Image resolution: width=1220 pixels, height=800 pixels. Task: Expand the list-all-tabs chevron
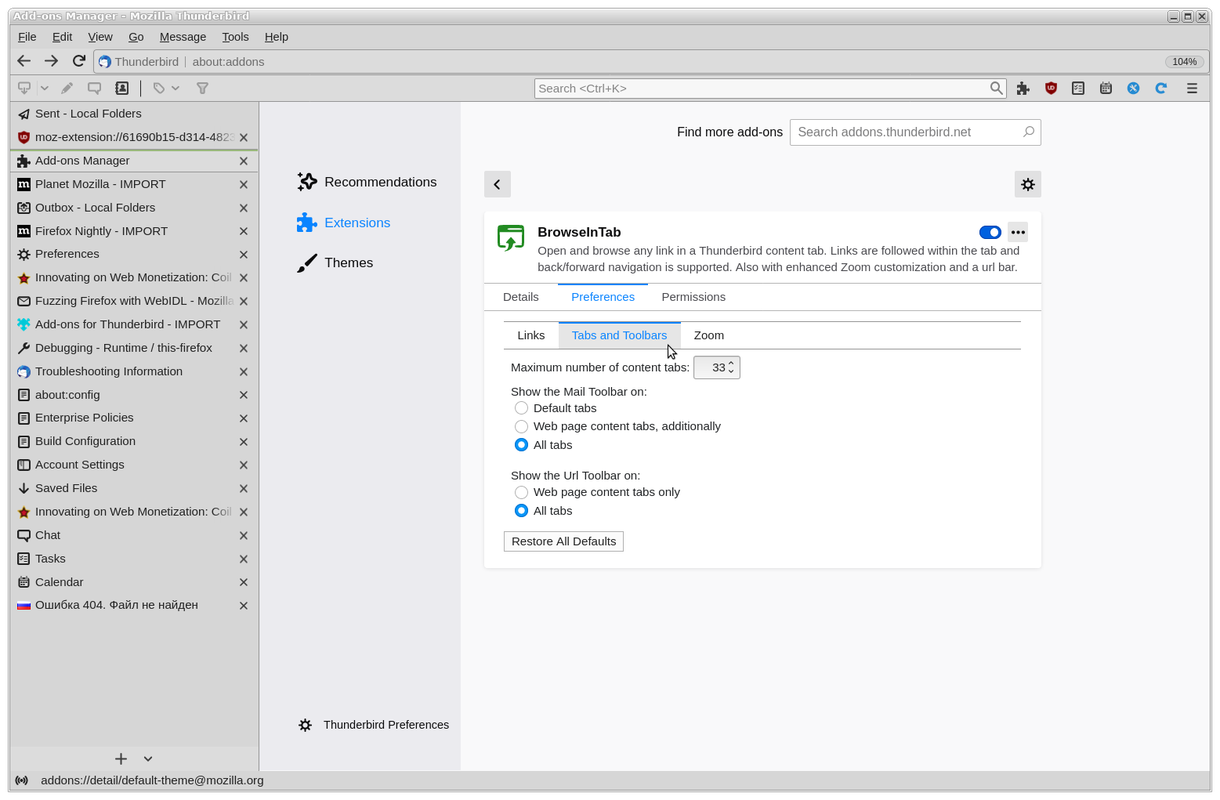148,759
